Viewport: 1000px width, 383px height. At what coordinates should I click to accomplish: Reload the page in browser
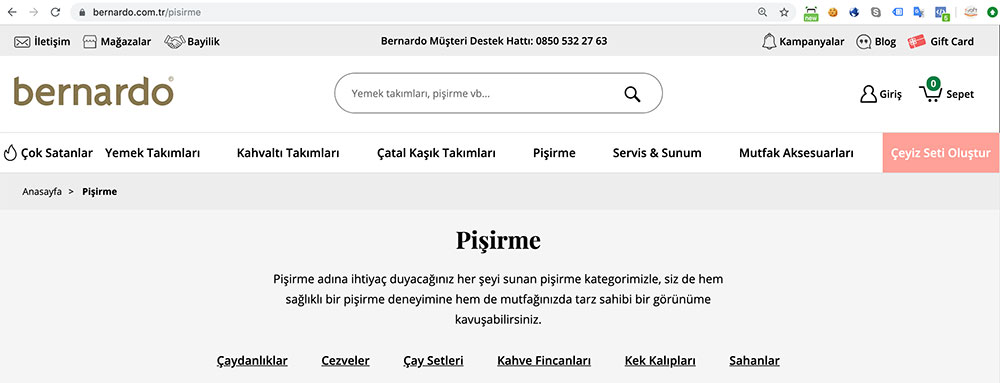[55, 11]
